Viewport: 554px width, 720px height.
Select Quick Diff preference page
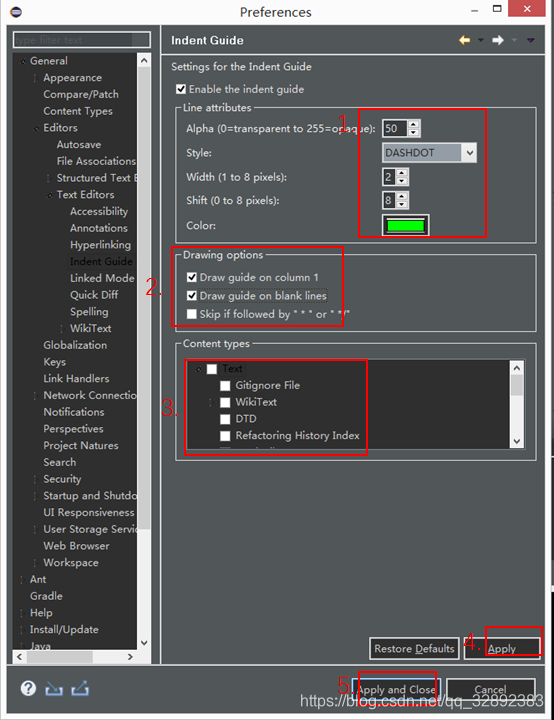coord(94,295)
